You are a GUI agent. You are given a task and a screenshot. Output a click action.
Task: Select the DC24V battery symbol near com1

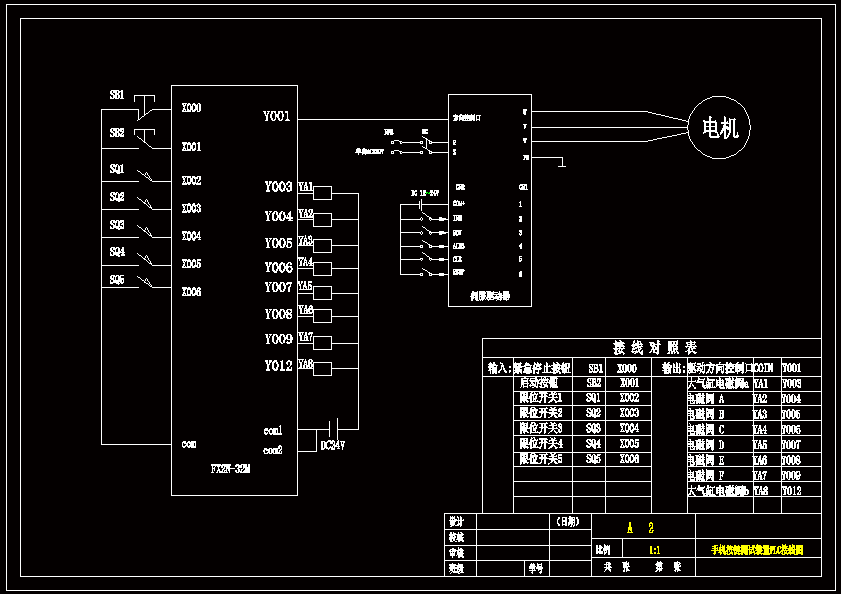click(334, 429)
